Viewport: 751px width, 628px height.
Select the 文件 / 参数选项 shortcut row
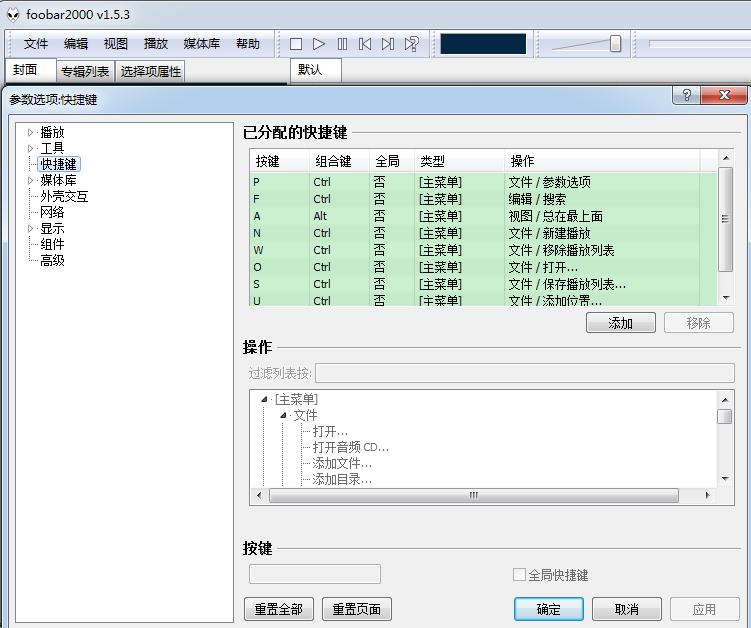click(483, 182)
